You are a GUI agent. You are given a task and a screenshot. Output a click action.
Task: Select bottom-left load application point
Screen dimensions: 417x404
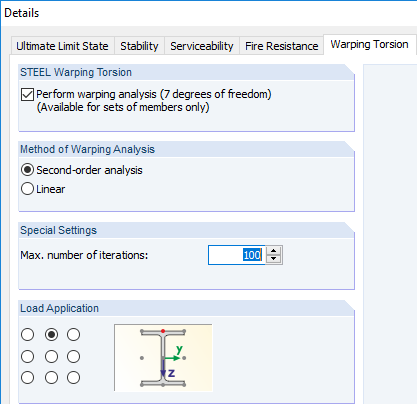click(27, 378)
